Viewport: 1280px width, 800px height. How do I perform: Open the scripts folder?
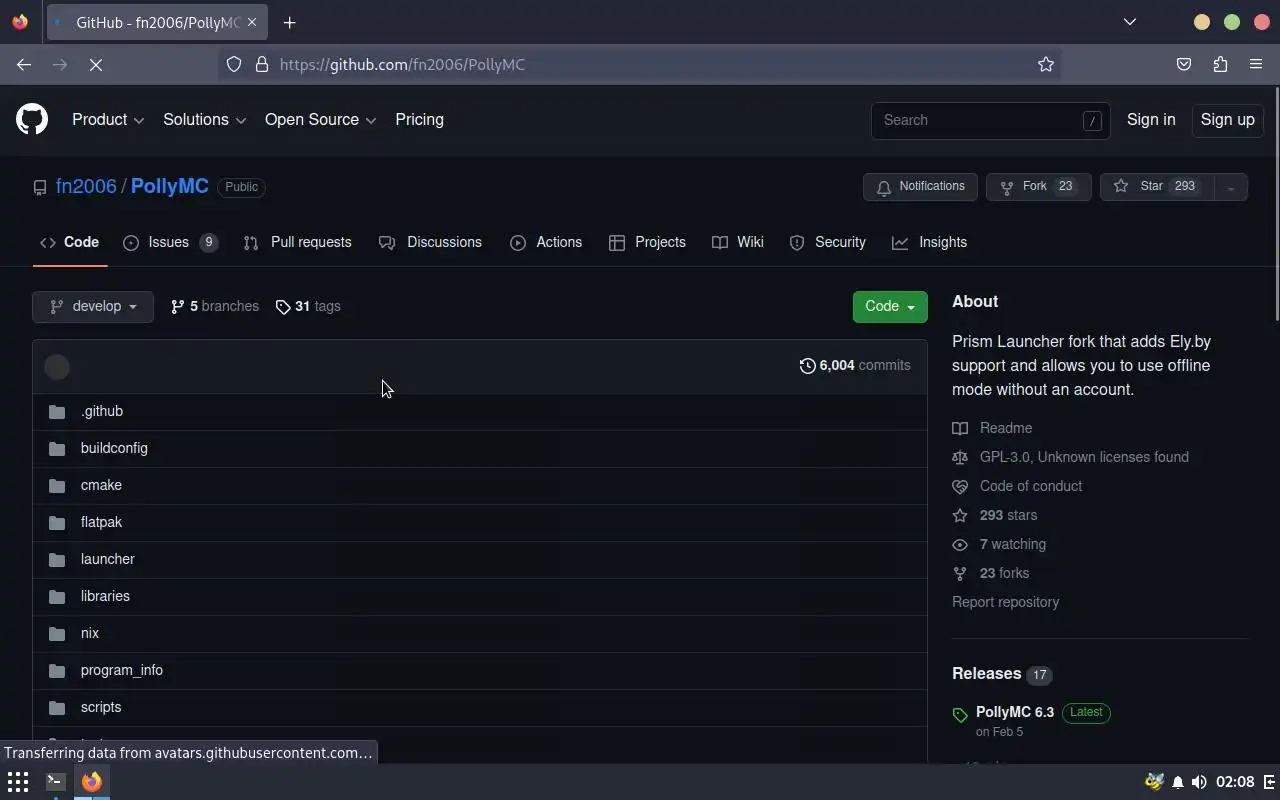(101, 707)
